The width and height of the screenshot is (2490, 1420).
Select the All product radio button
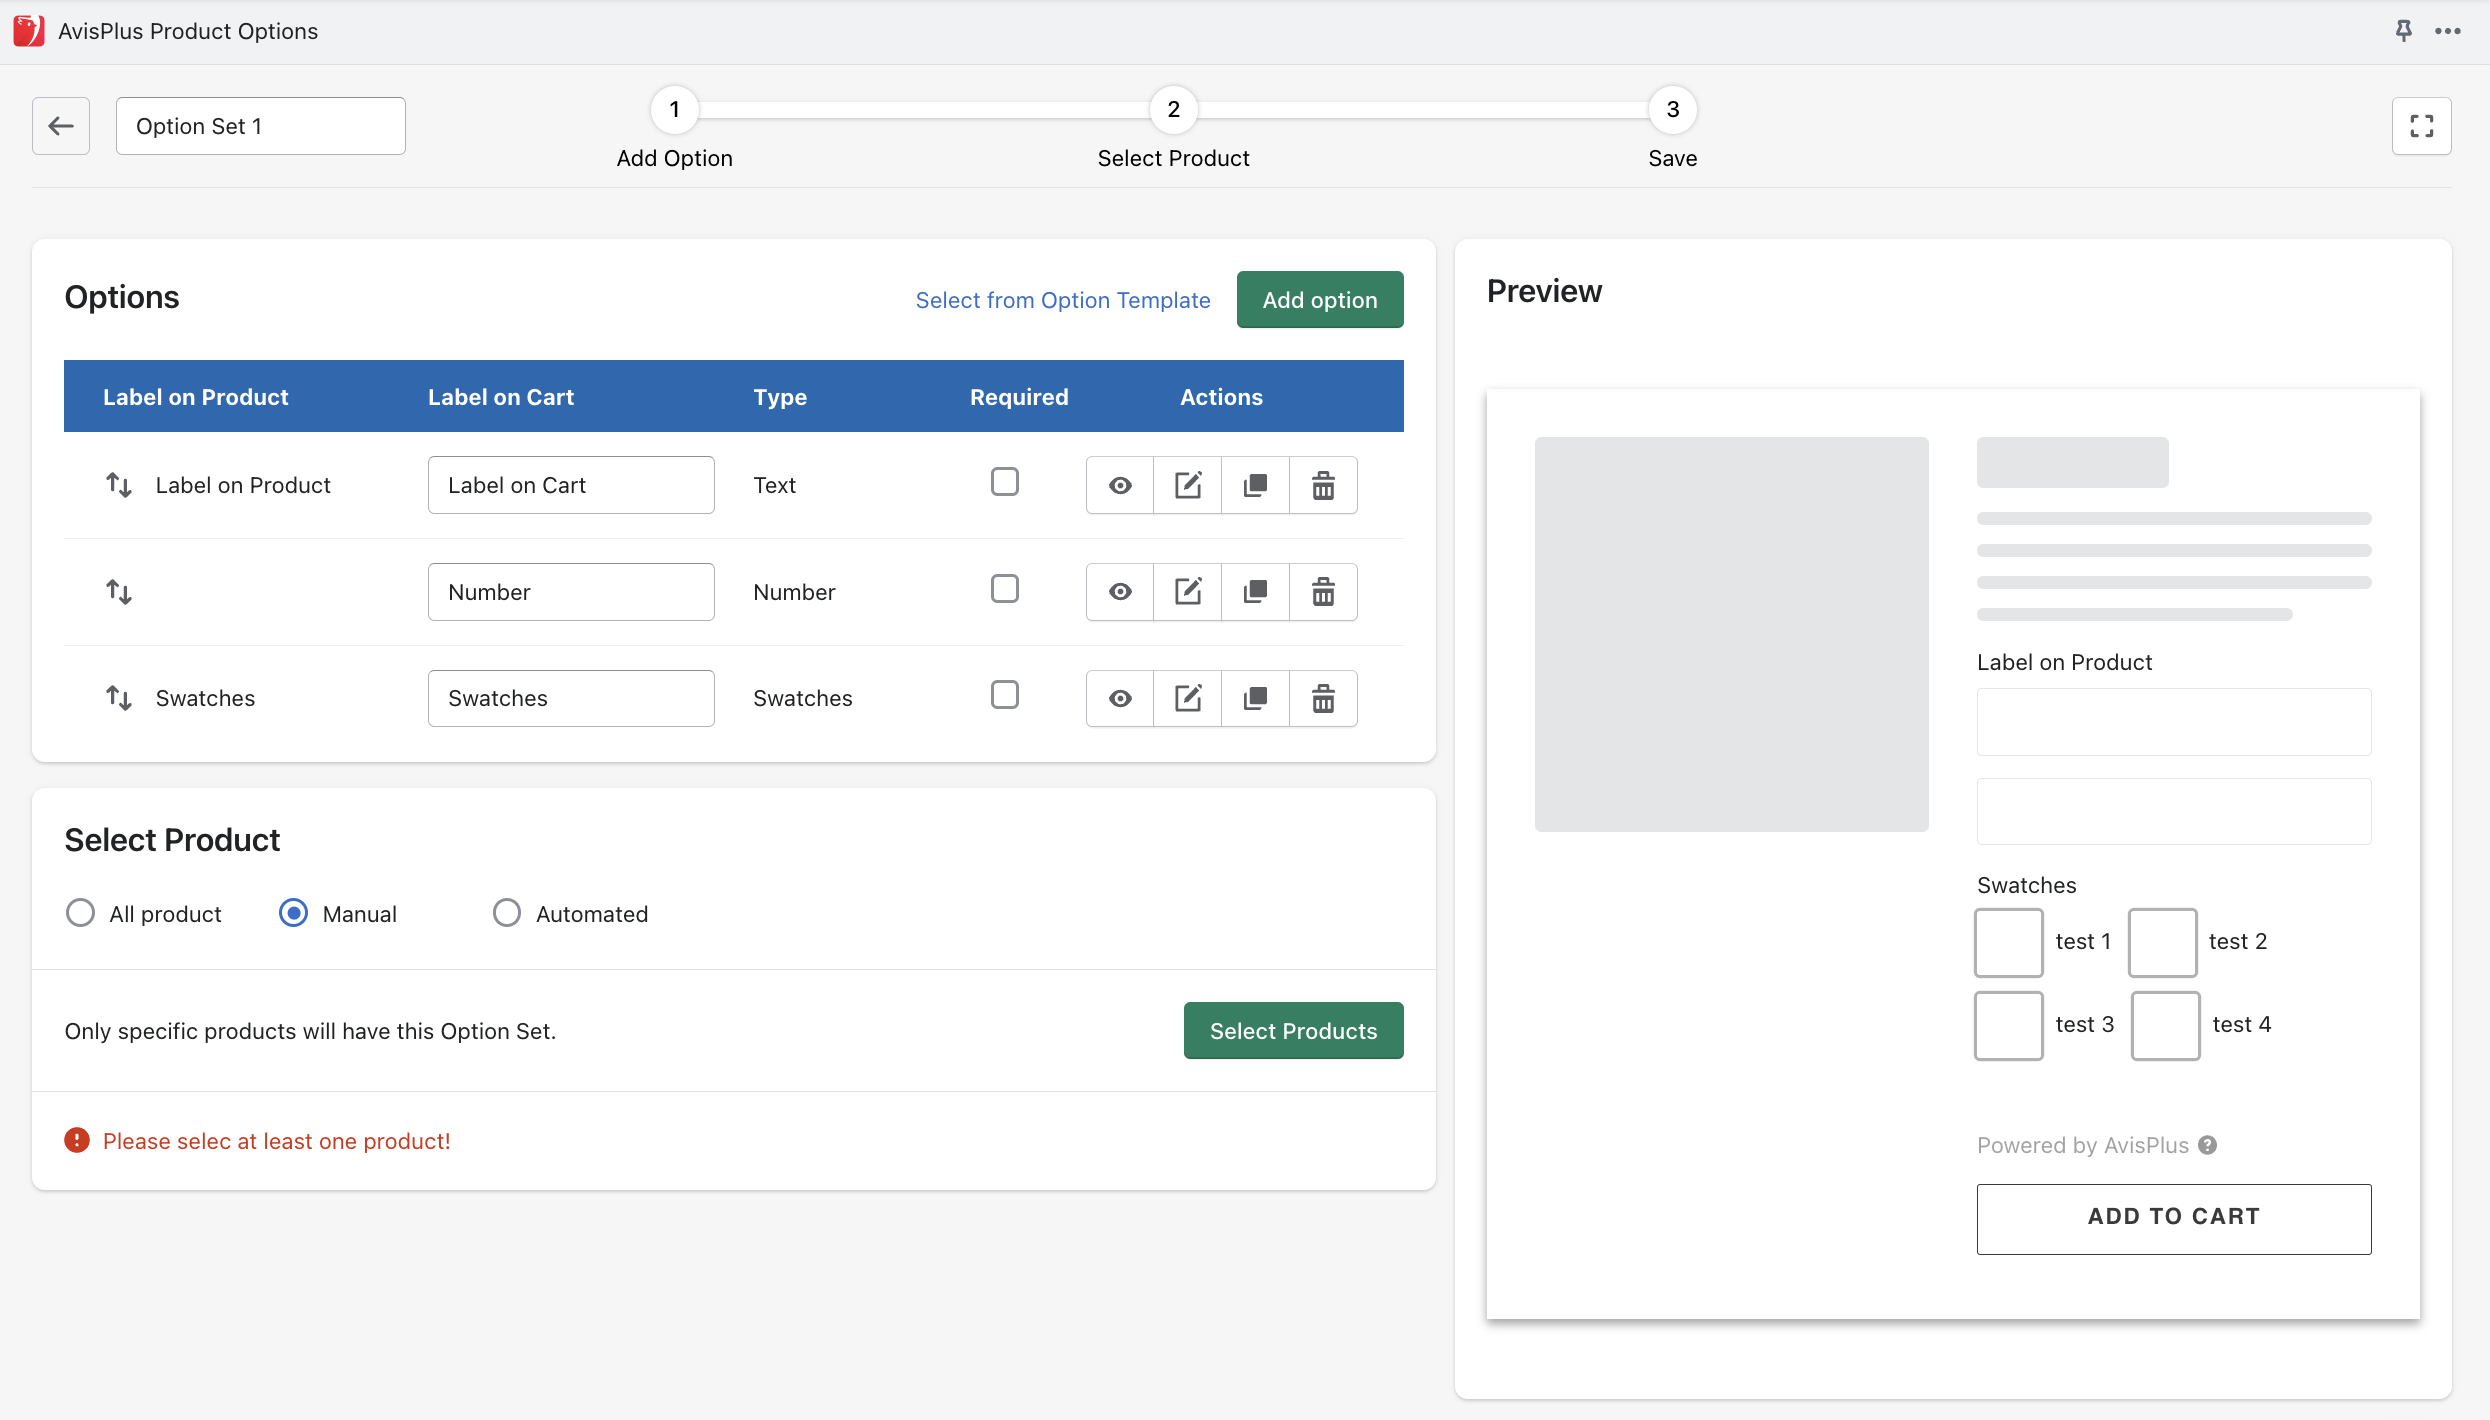click(80, 913)
